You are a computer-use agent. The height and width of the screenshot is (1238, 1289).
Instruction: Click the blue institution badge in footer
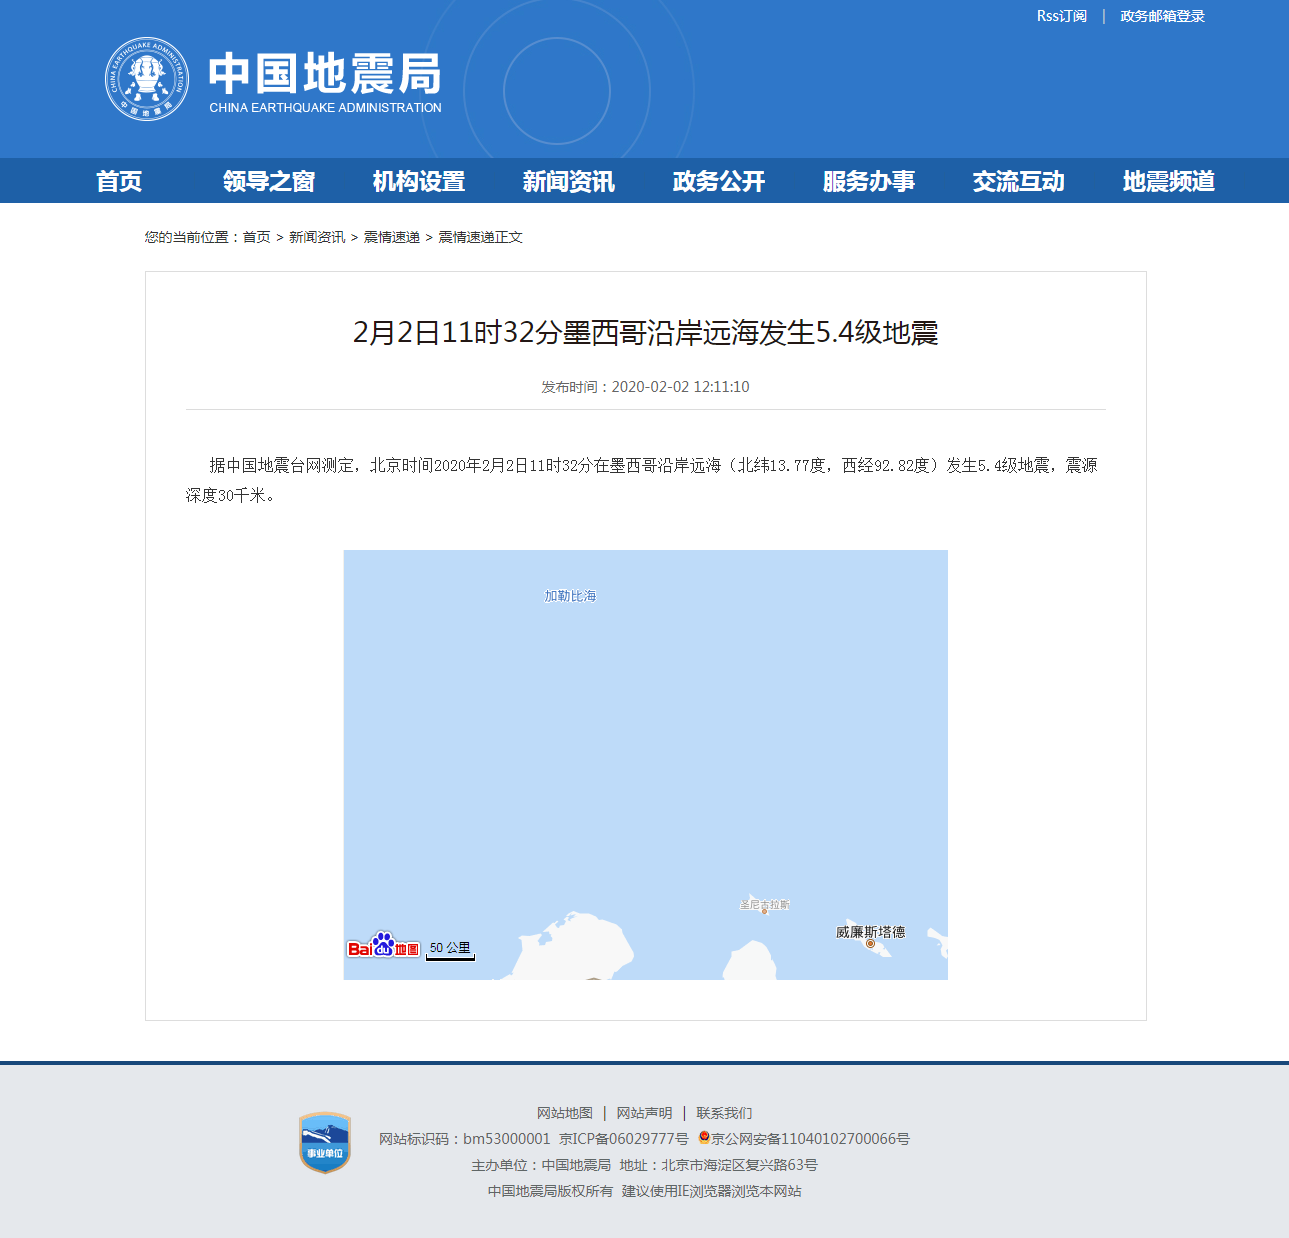point(325,1143)
